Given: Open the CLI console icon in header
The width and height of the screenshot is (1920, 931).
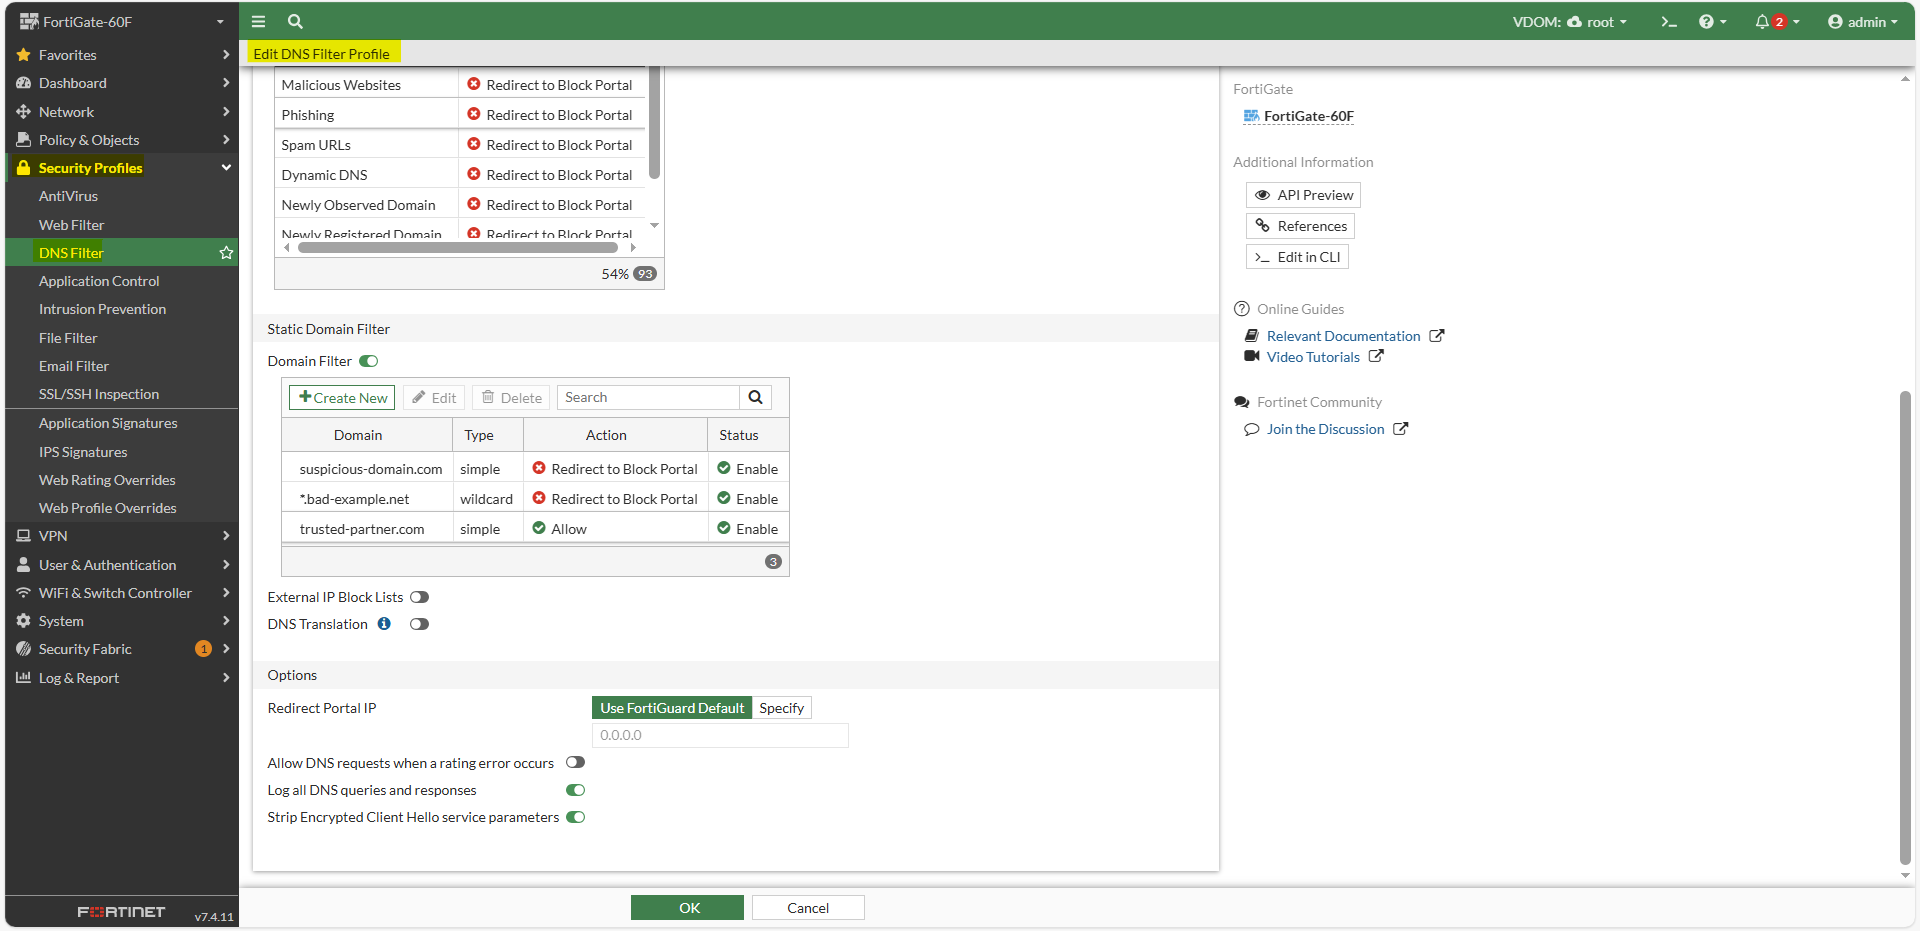Looking at the screenshot, I should tap(1669, 21).
